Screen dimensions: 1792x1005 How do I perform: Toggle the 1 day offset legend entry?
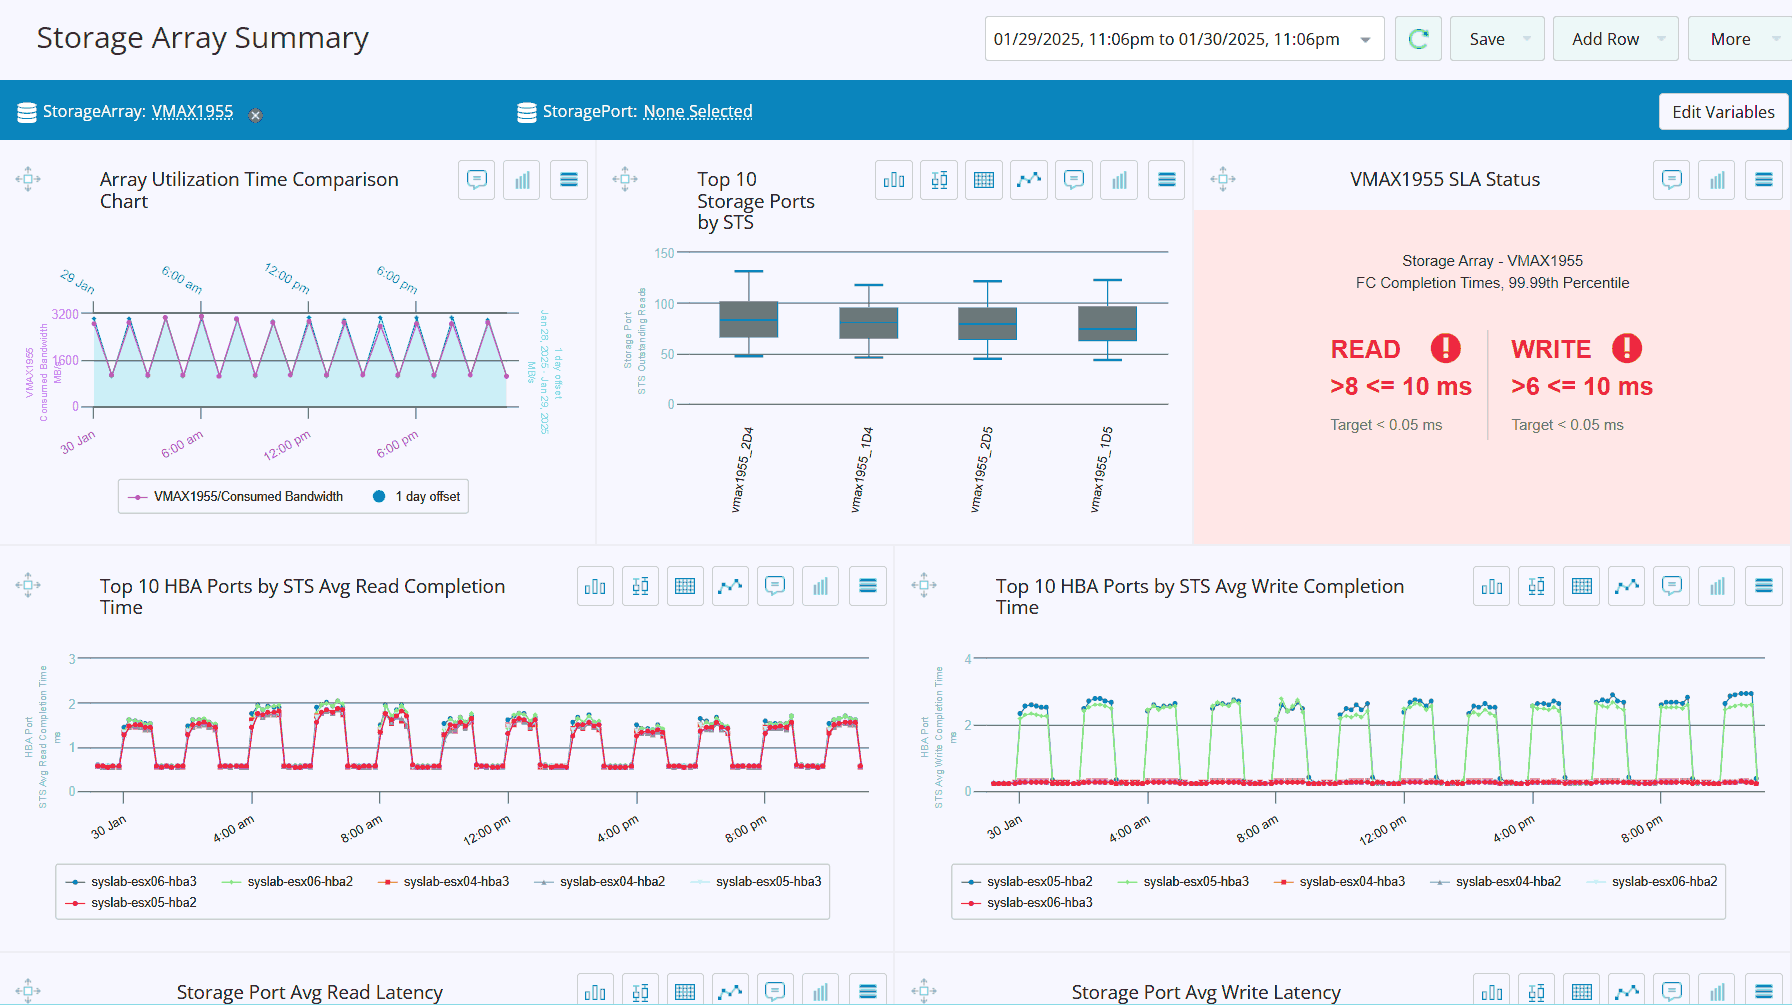[x=416, y=496]
